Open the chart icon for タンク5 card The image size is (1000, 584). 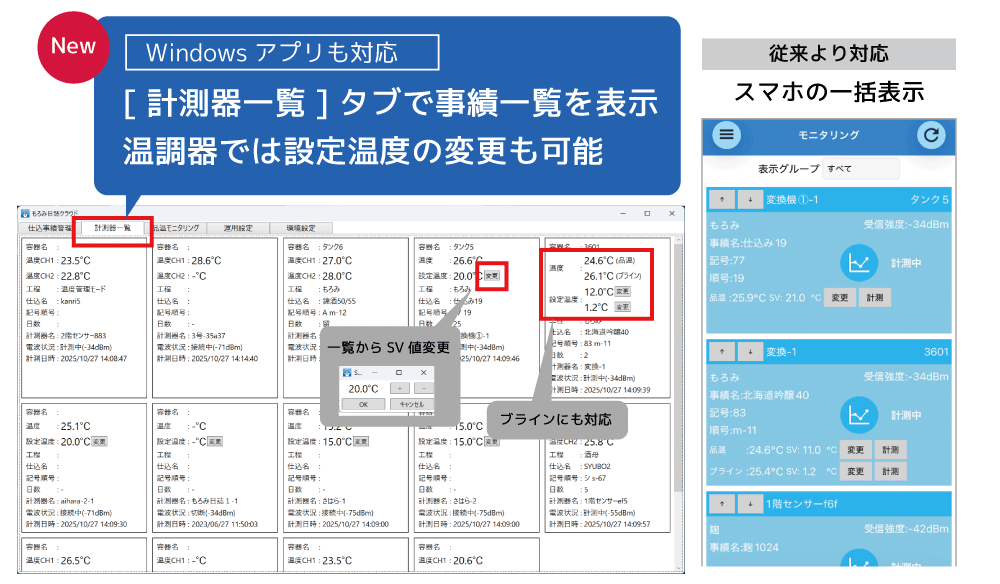coord(857,263)
